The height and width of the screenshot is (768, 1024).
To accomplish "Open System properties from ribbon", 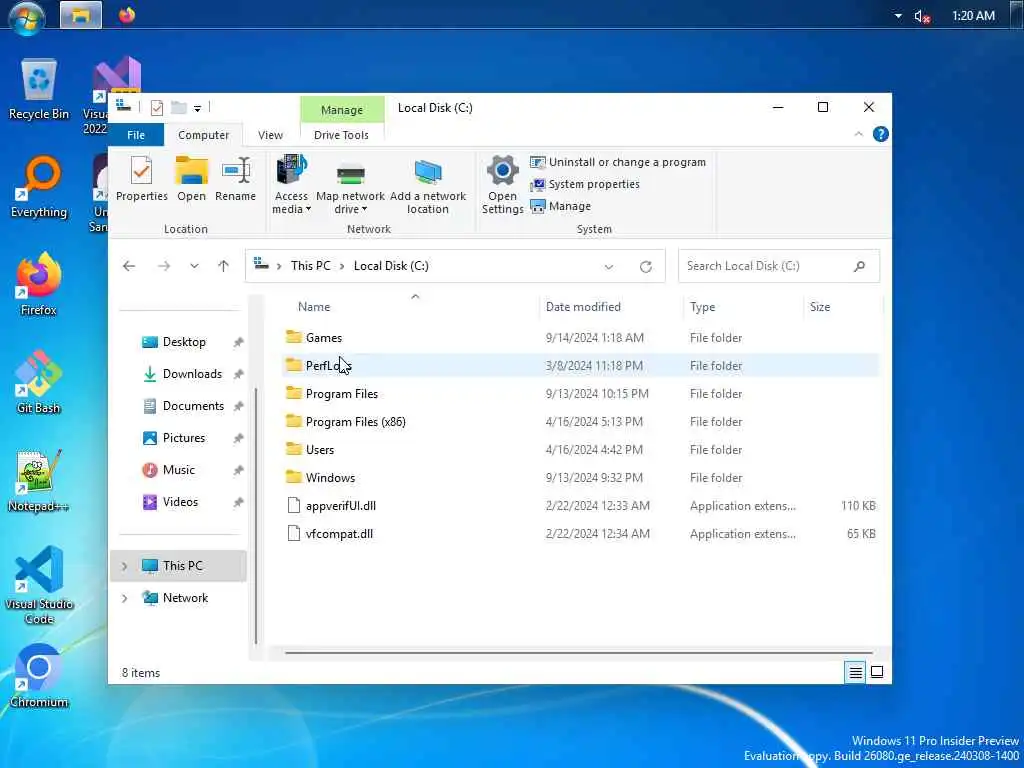I will (x=585, y=184).
